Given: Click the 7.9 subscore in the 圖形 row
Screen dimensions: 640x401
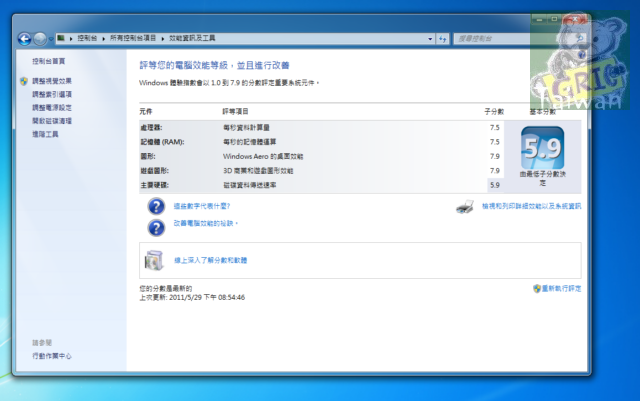Looking at the screenshot, I should (495, 156).
